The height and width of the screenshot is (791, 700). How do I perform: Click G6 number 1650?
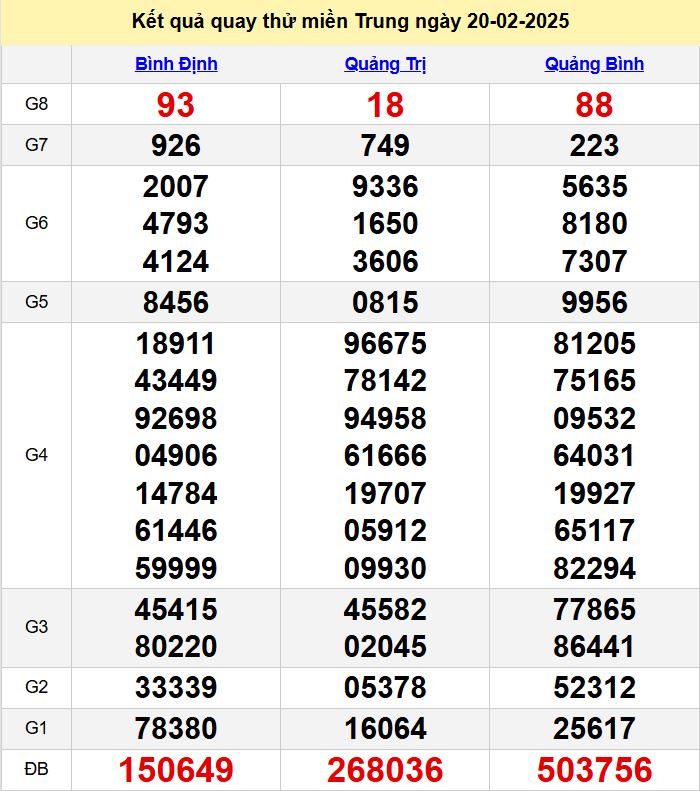click(x=385, y=223)
